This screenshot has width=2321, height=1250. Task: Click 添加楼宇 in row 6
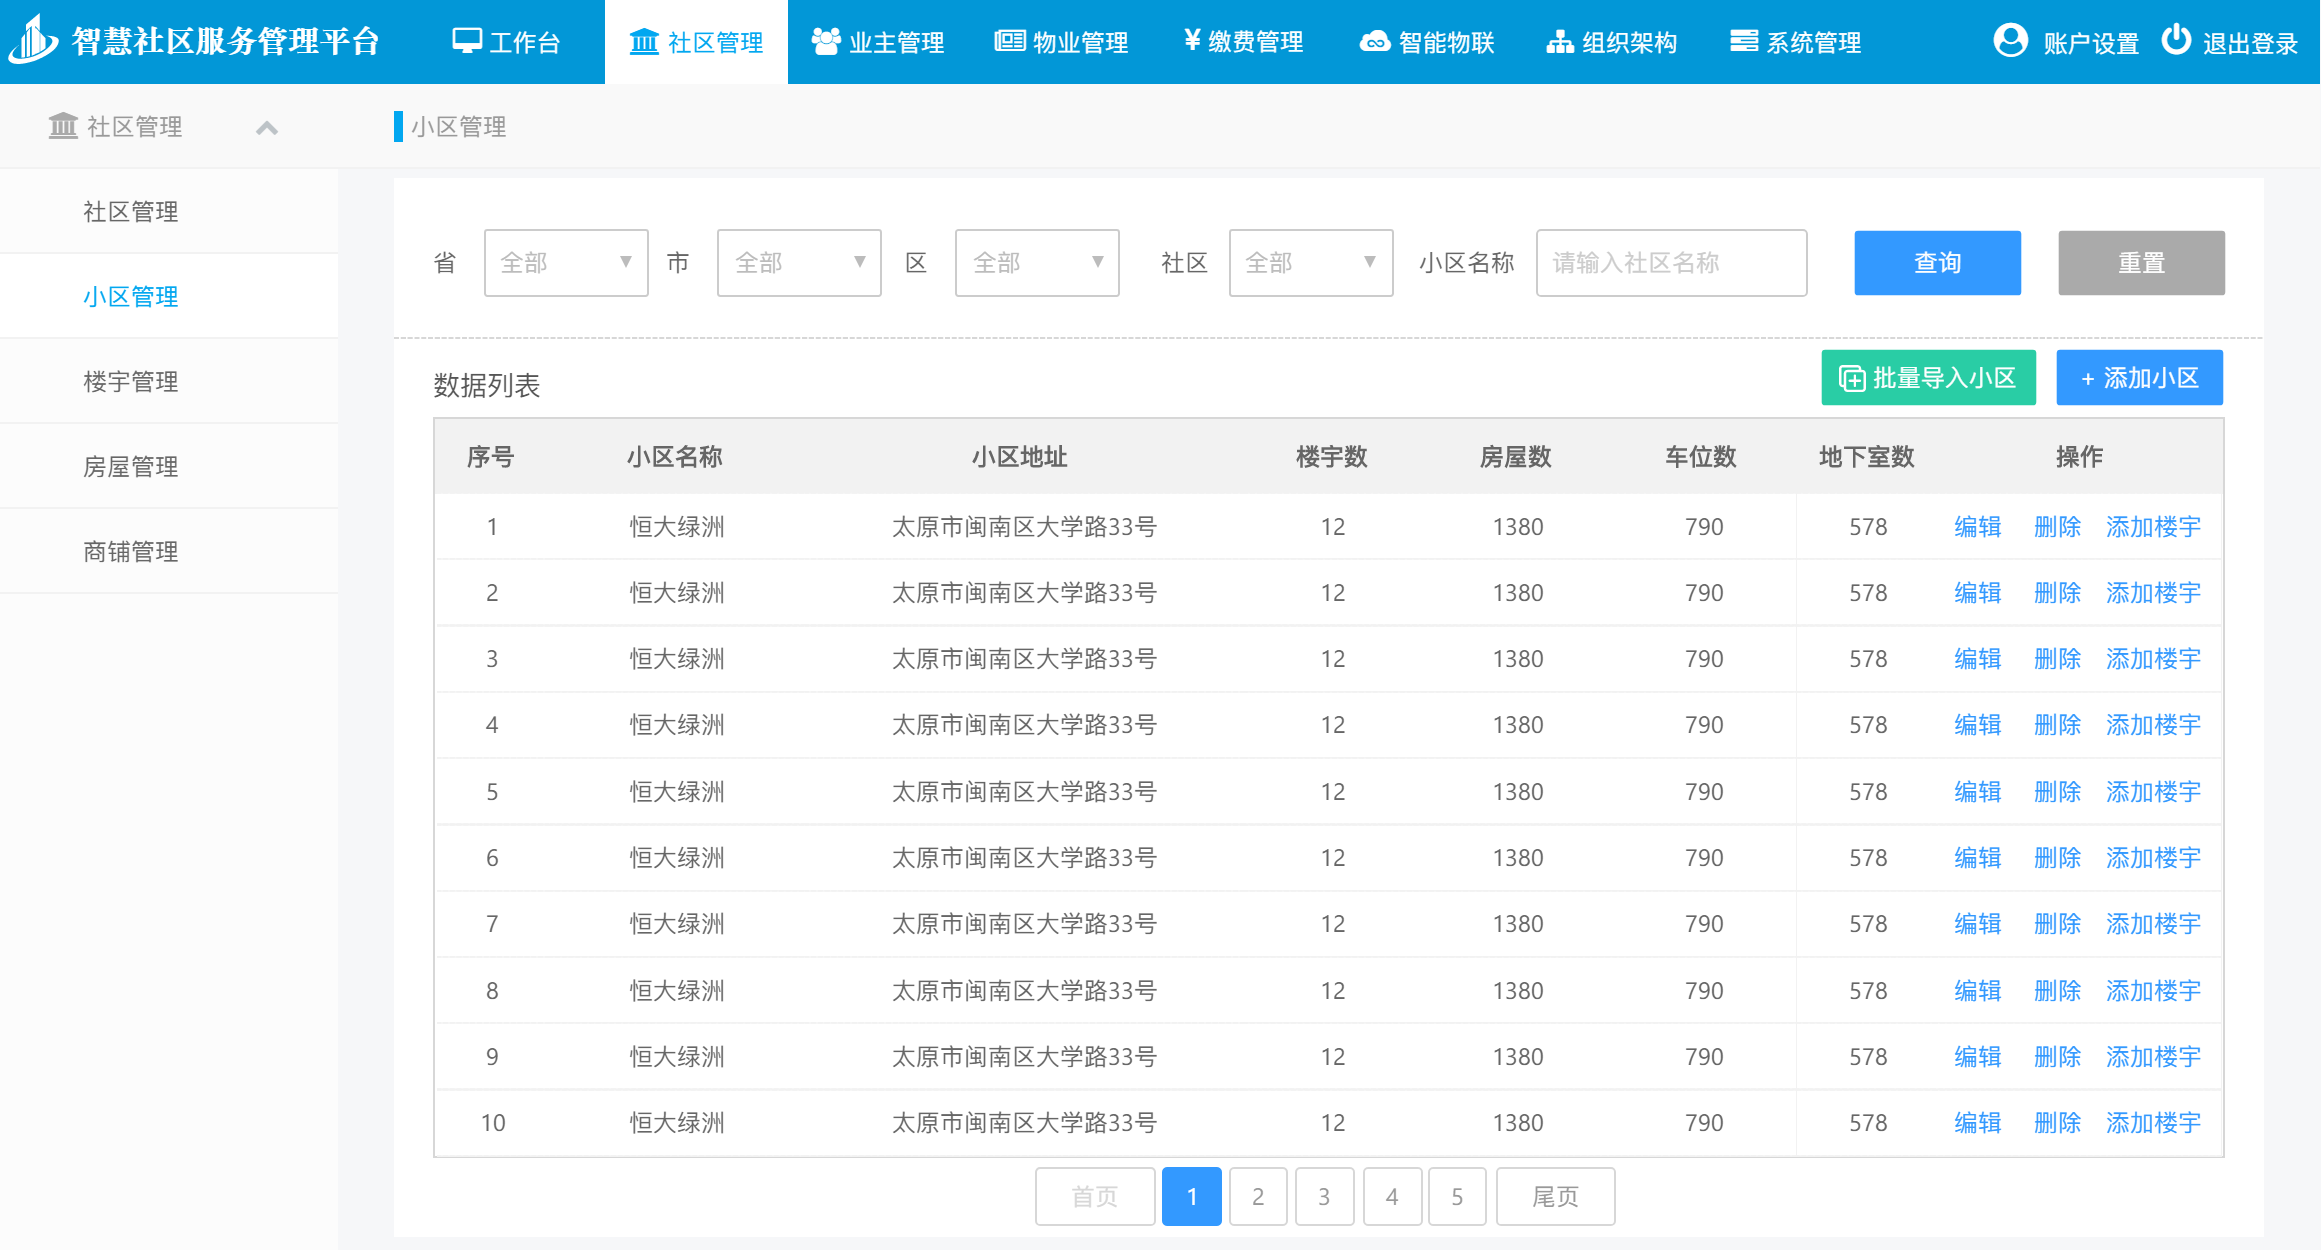[2153, 858]
